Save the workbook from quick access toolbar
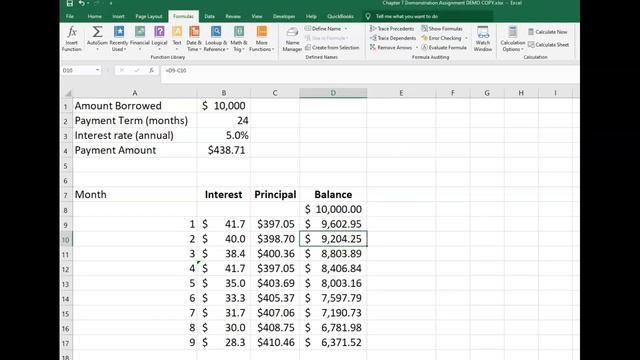640x360 pixels. tap(70, 4)
